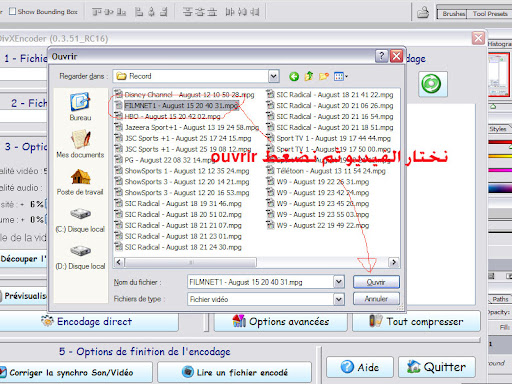The height and width of the screenshot is (384, 512).
Task: Switch to the Brushes tab
Action: (453, 14)
